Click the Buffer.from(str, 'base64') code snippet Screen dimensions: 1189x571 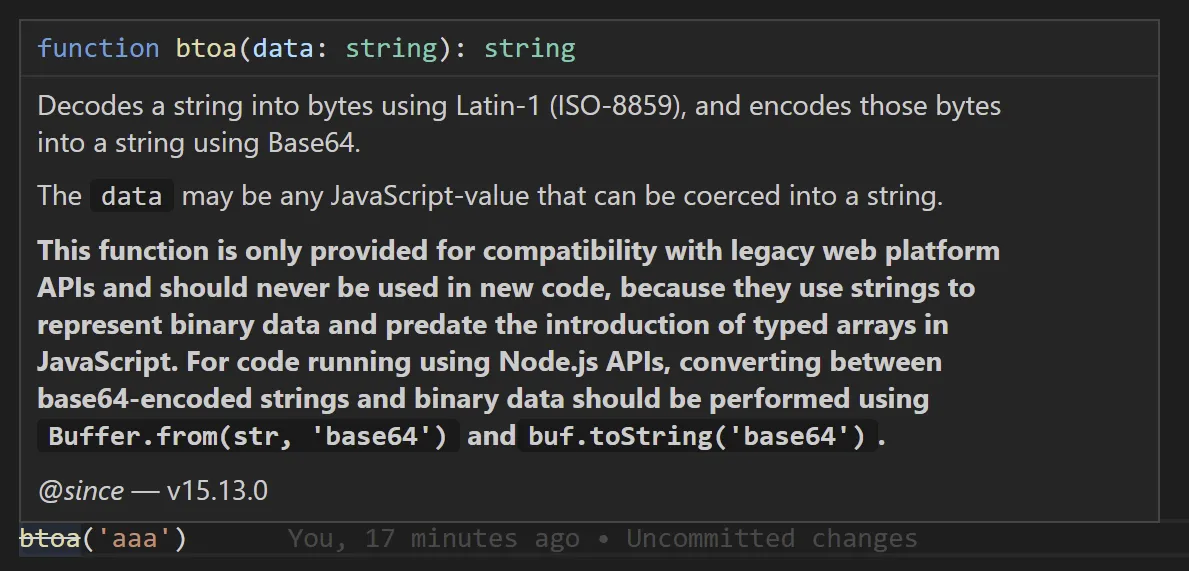pyautogui.click(x=248, y=437)
